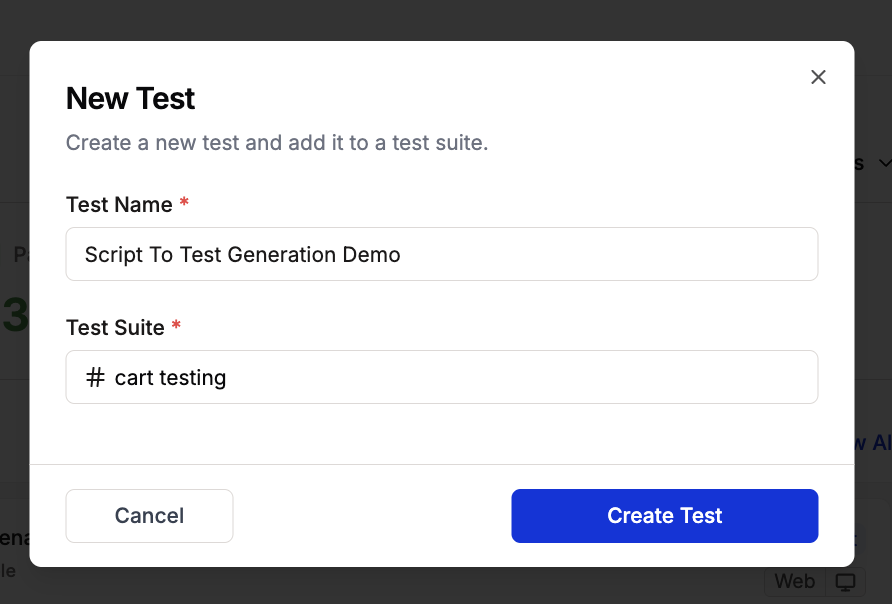The width and height of the screenshot is (892, 604).
Task: Click the dimmed backdrop above the dialog
Action: click(446, 18)
